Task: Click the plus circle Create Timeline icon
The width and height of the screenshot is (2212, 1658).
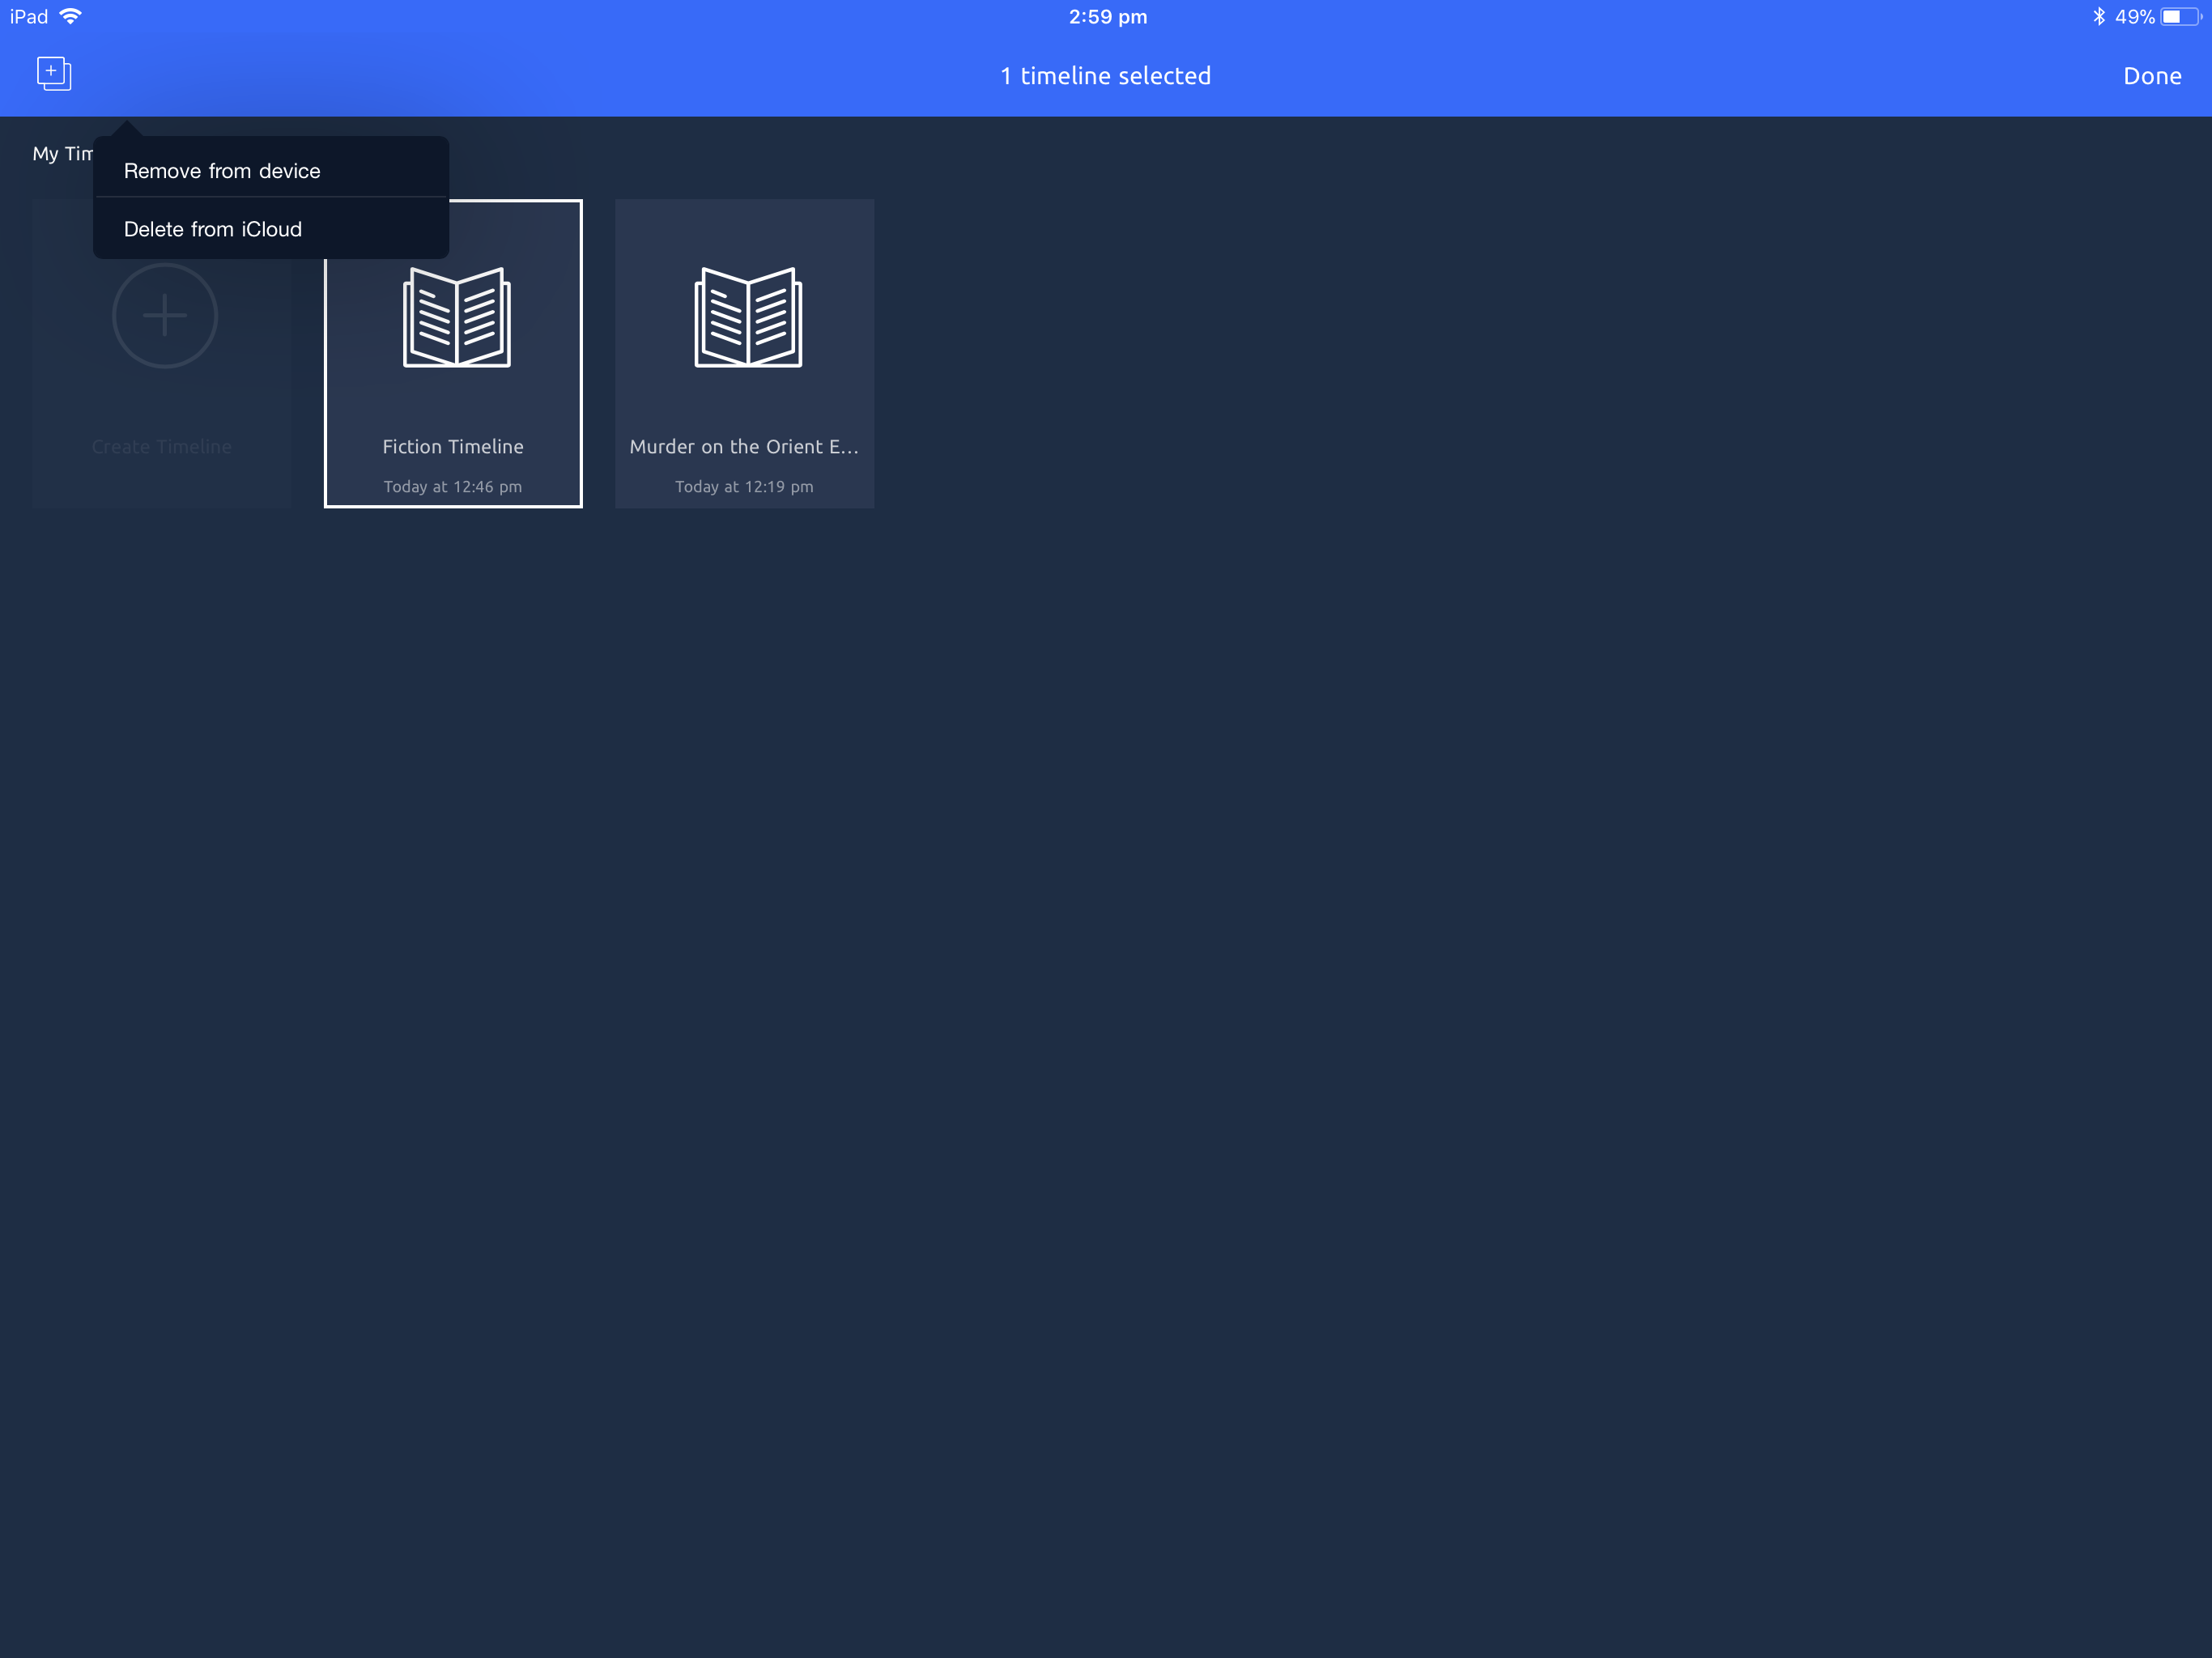Action: [164, 316]
